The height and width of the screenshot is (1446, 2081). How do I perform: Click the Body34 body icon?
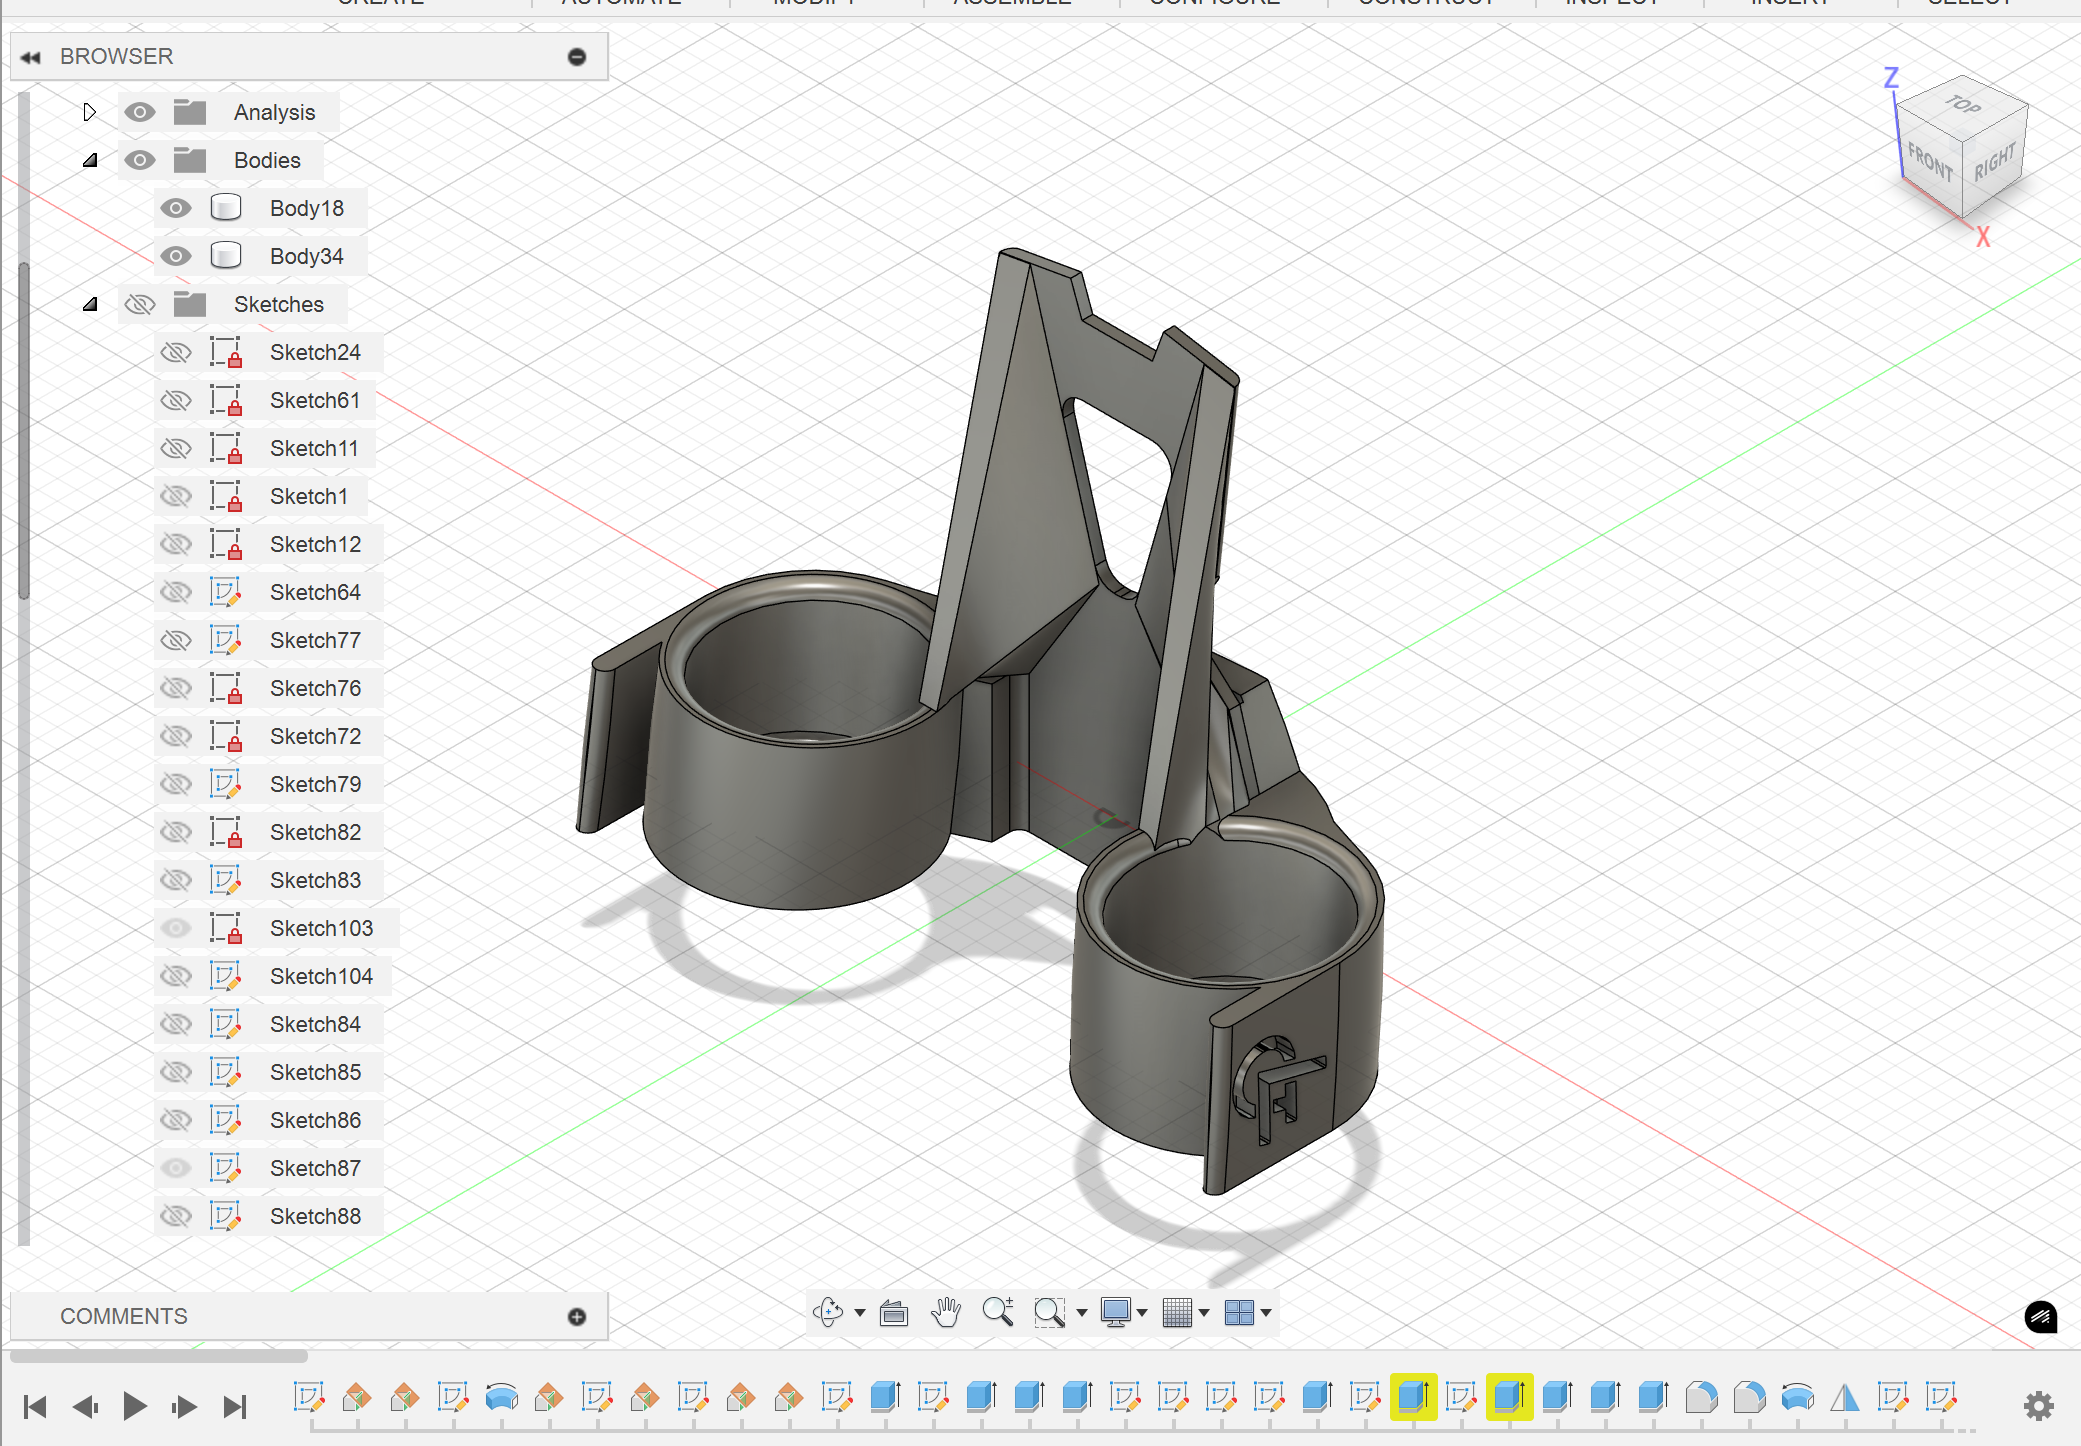click(x=226, y=256)
